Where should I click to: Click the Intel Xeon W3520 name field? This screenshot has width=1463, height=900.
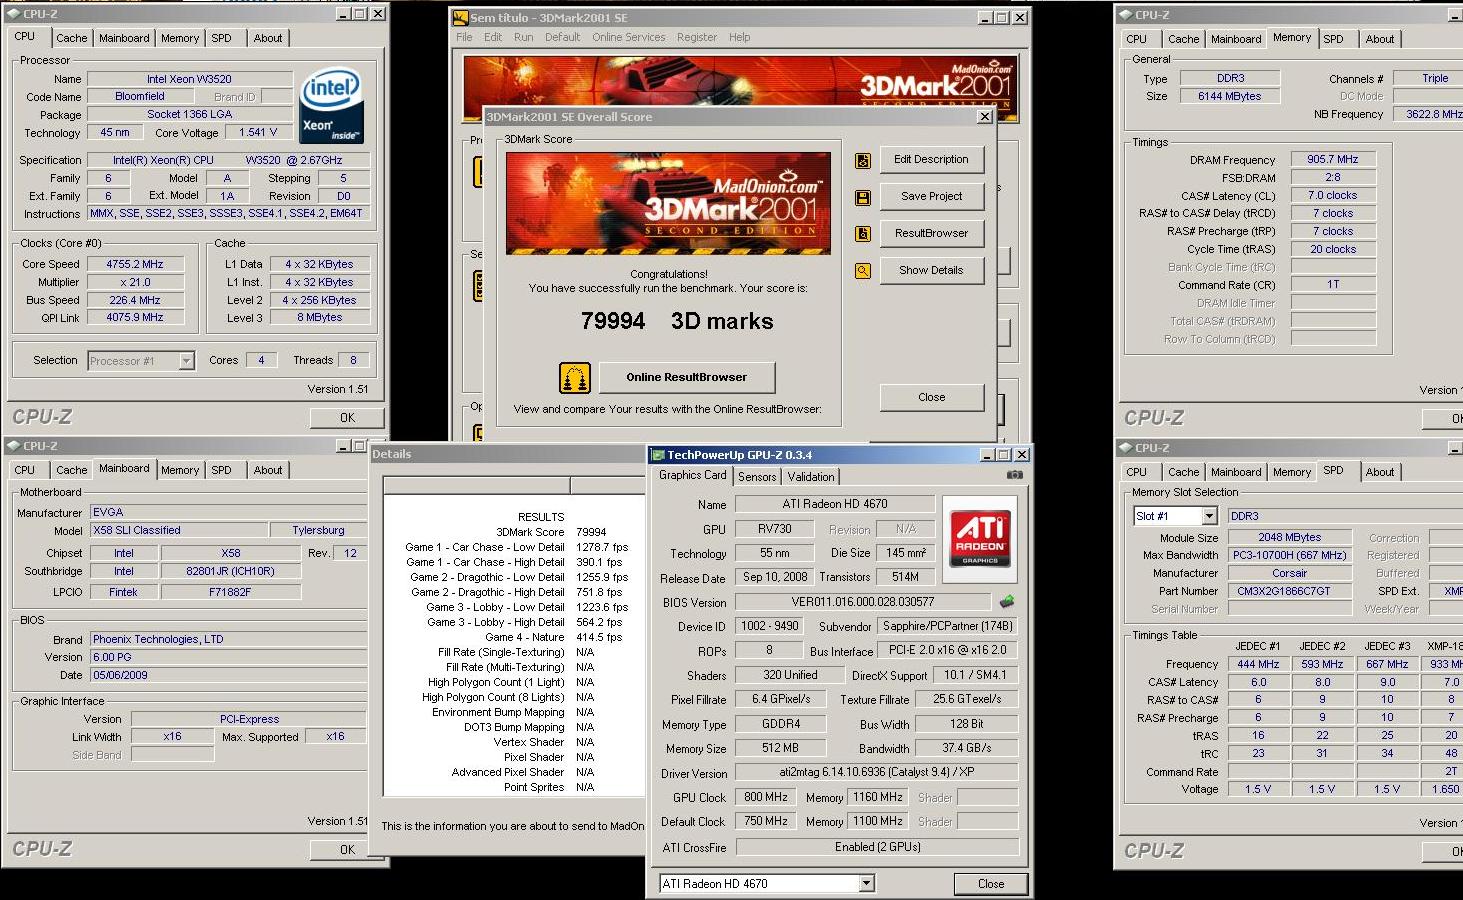[189, 79]
